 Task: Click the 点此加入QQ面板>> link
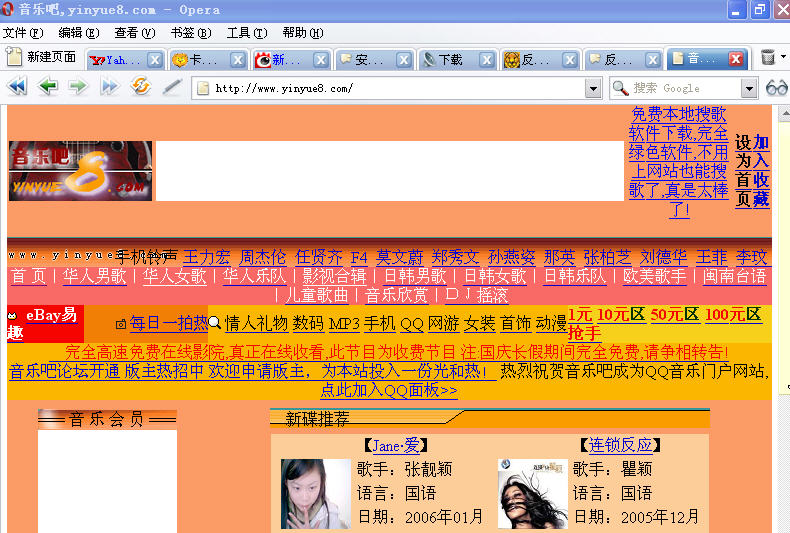[x=389, y=390]
